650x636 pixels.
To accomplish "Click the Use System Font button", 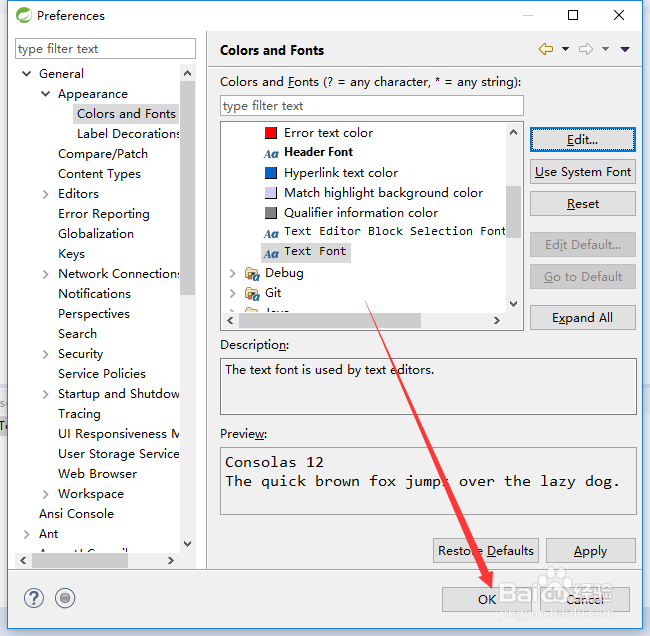I will click(582, 172).
